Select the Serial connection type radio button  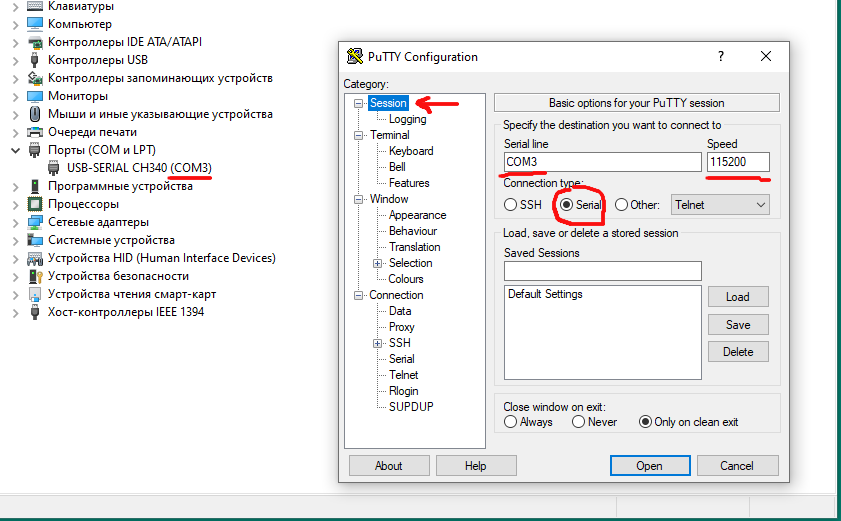[566, 204]
